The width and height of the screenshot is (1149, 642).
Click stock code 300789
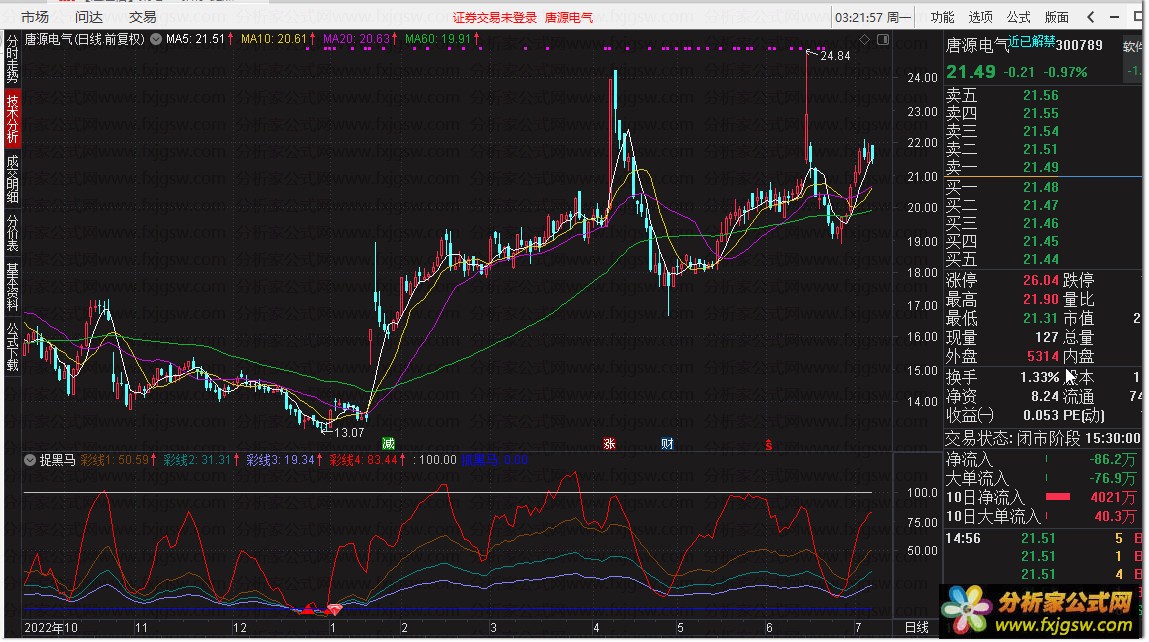tap(1079, 45)
